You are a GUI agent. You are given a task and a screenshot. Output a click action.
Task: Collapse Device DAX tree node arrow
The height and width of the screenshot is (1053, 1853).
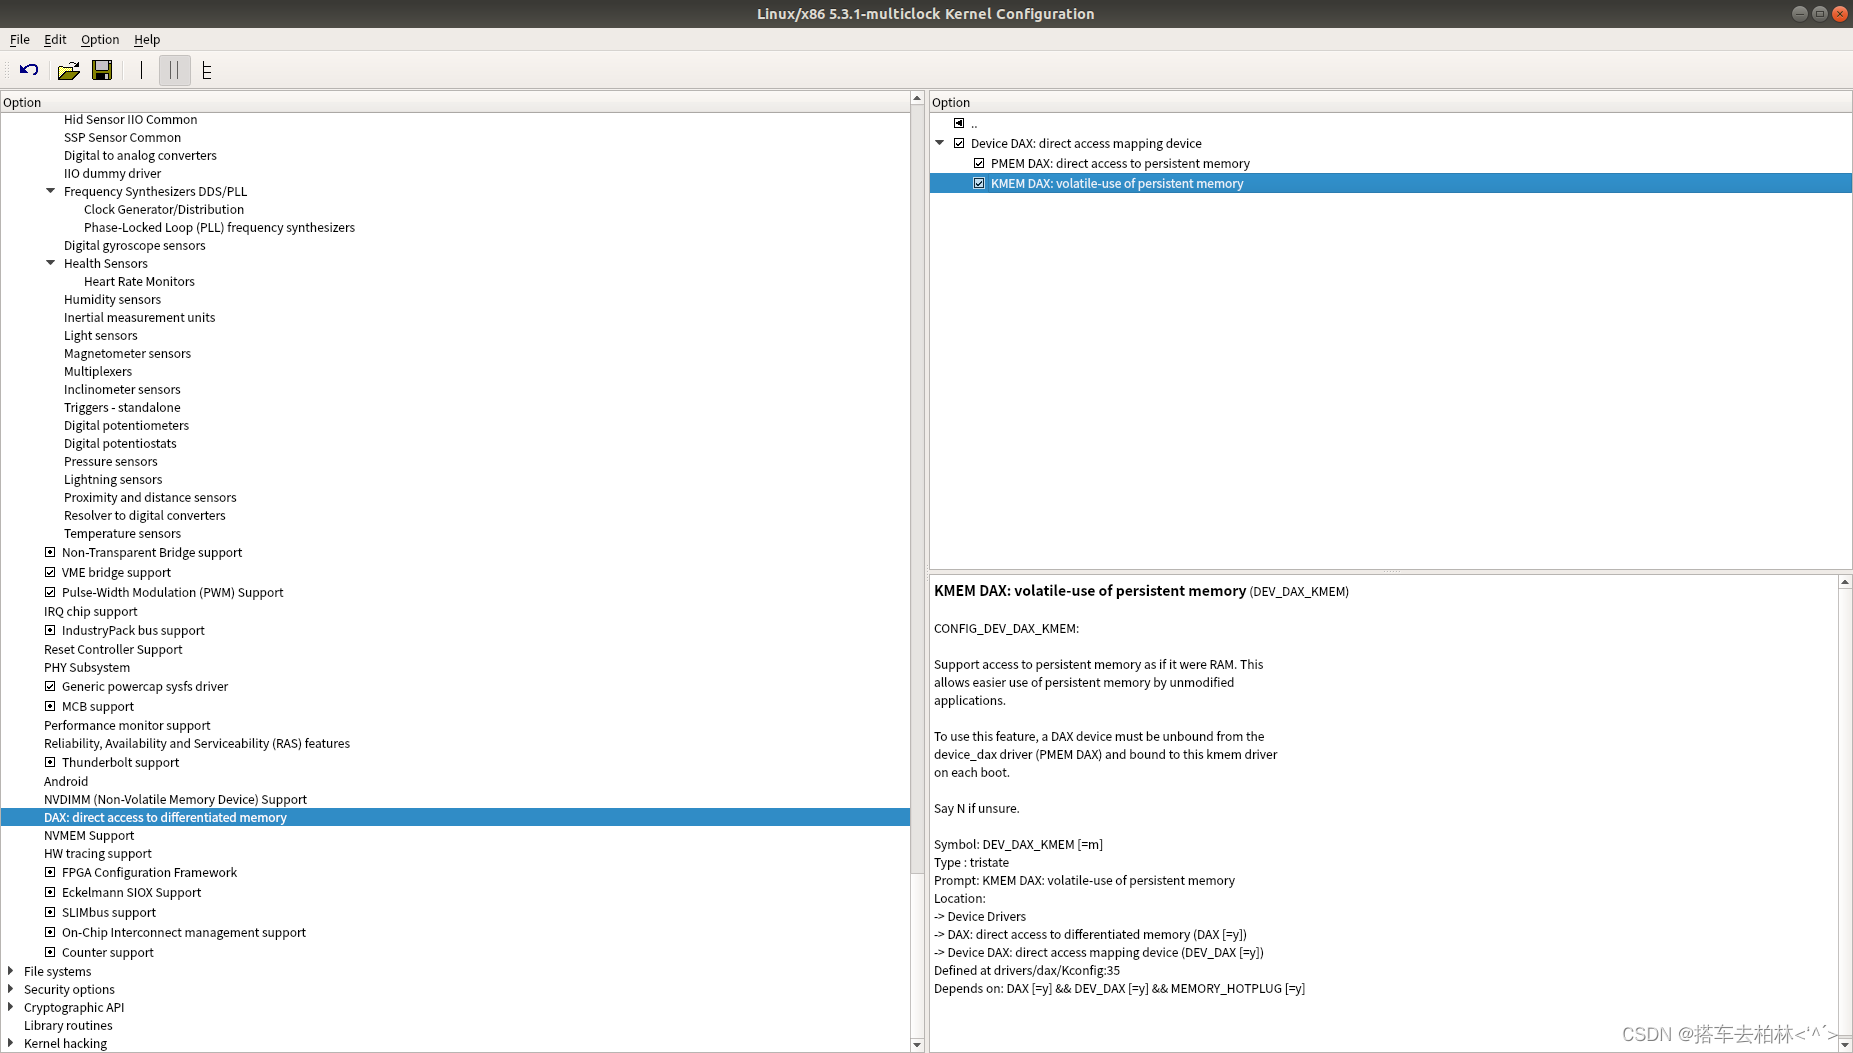click(940, 143)
